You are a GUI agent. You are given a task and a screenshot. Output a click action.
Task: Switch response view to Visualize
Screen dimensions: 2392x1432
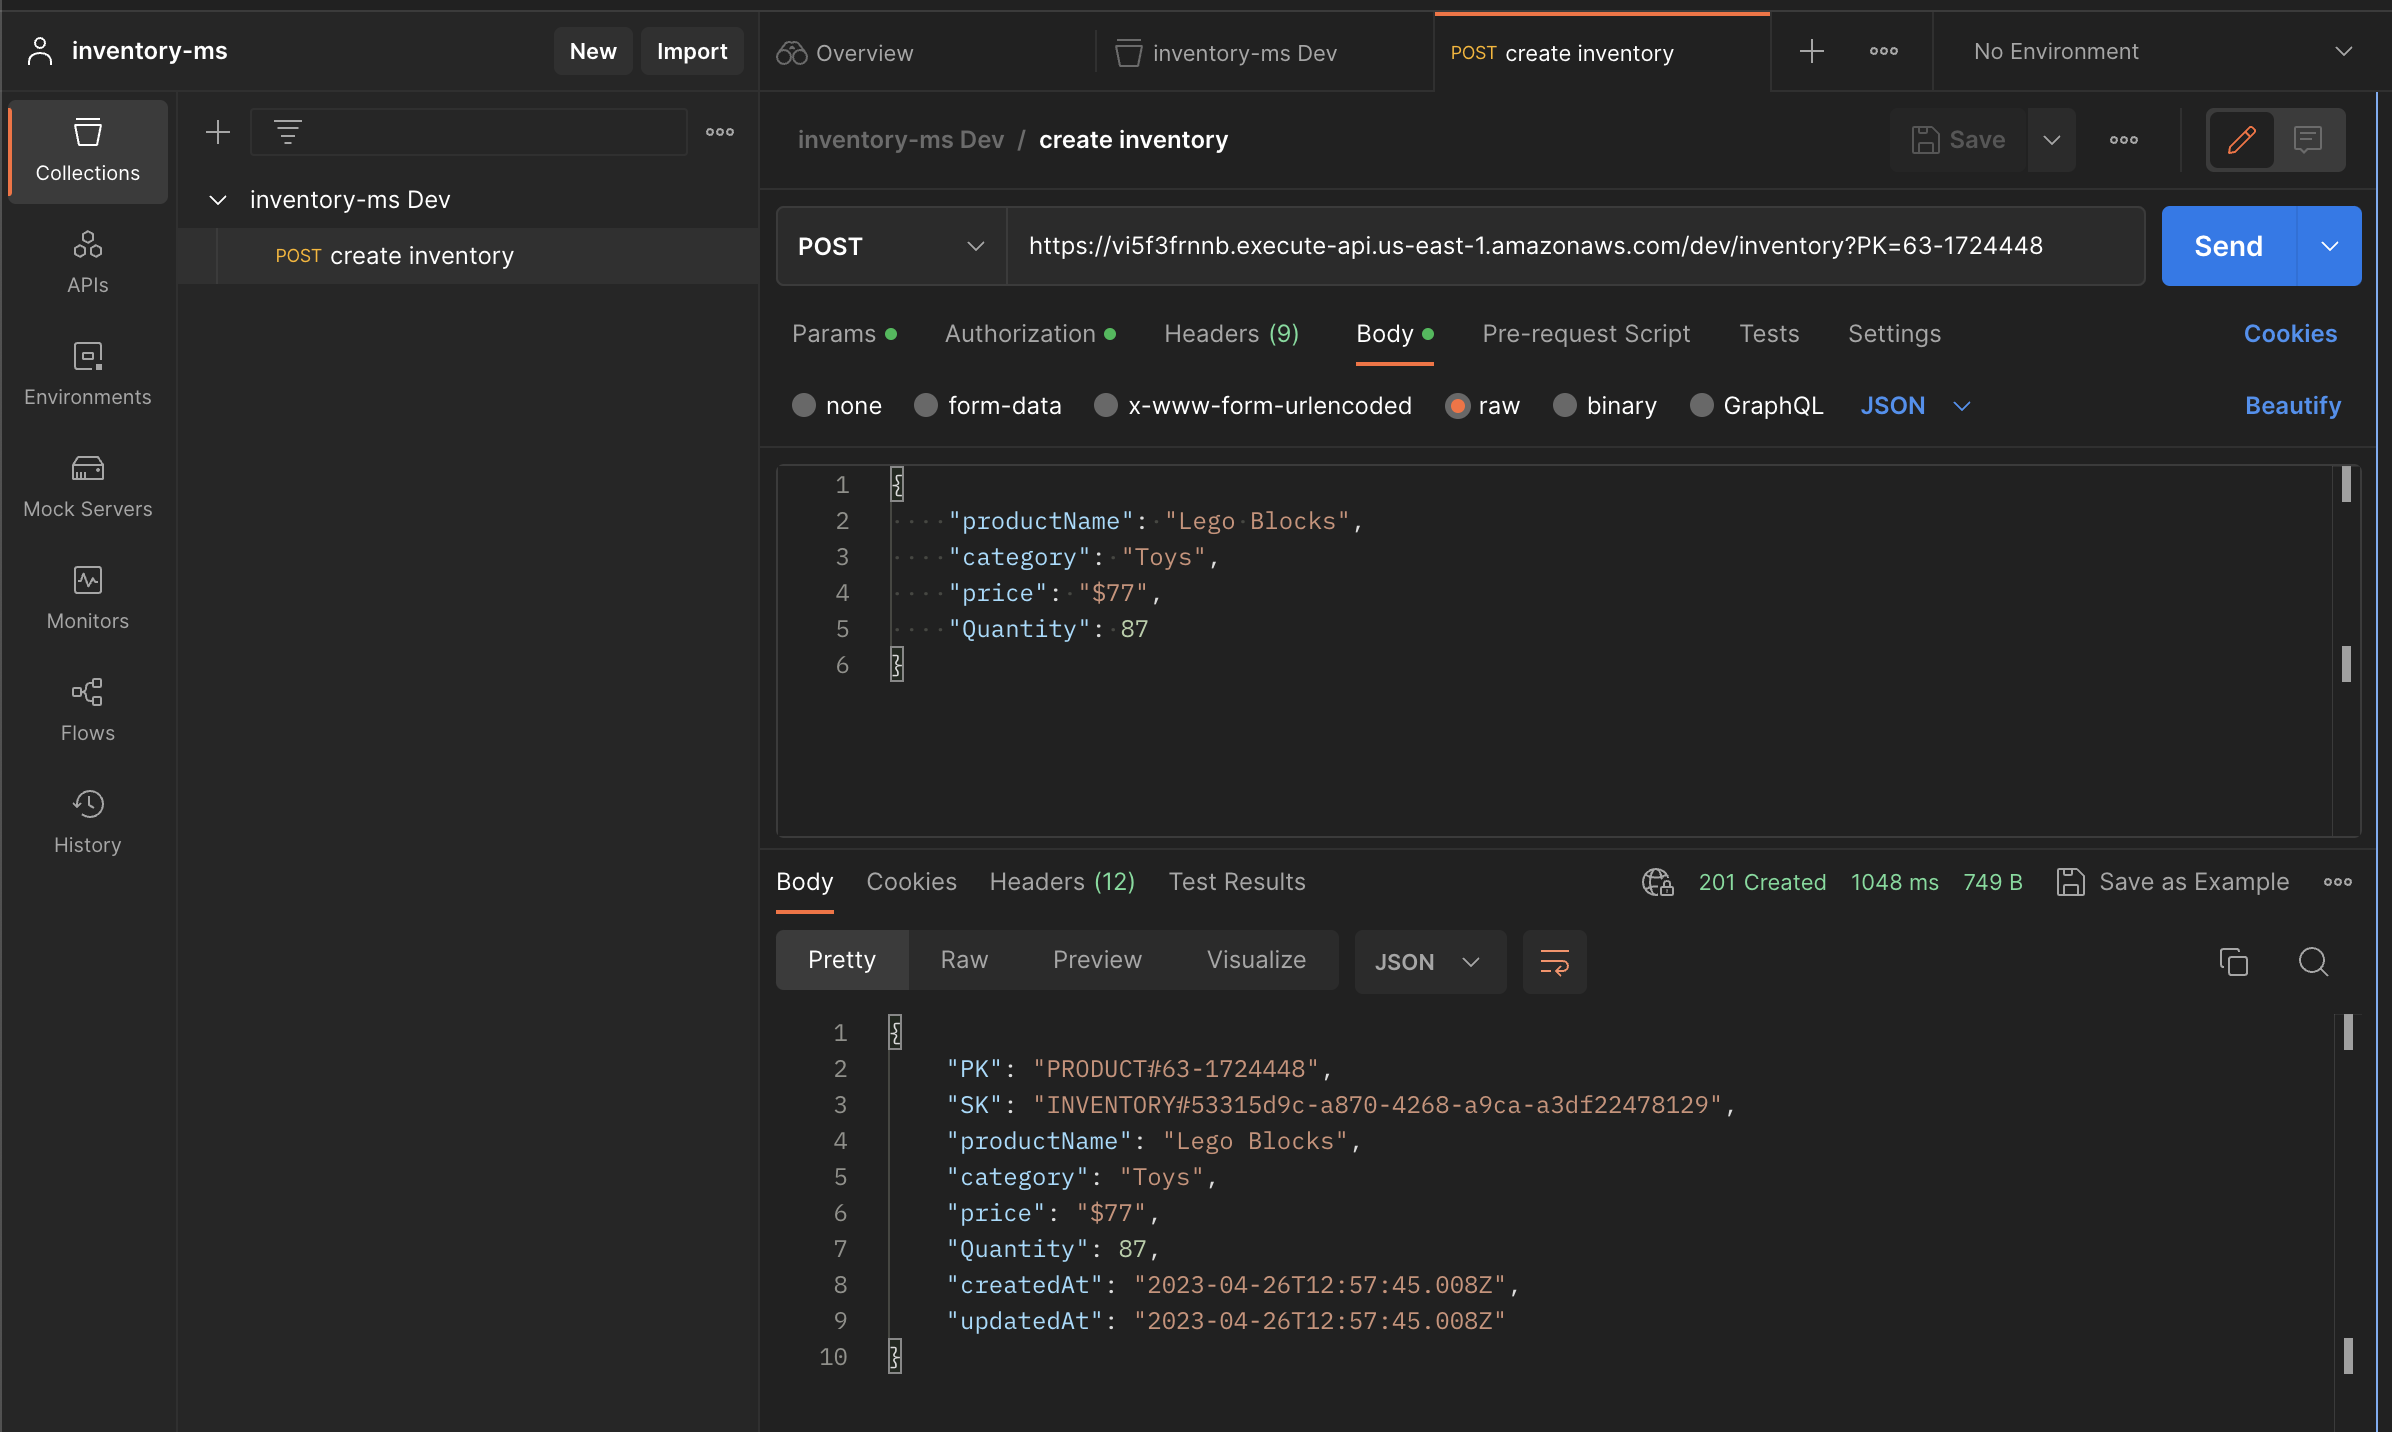[1256, 960]
